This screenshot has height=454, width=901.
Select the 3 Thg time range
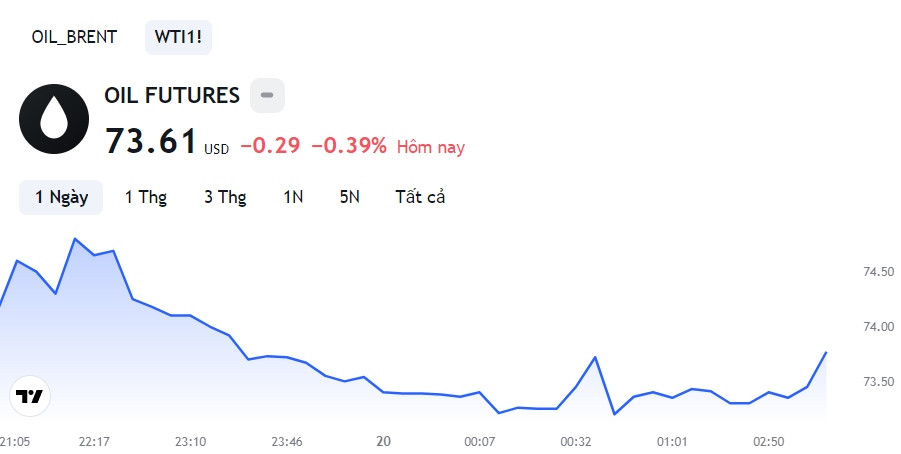point(225,197)
